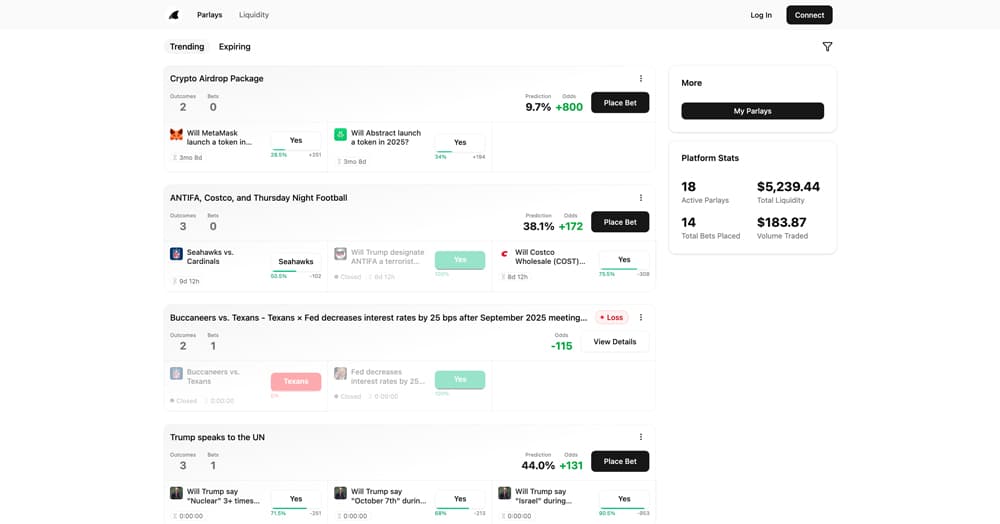Viewport: 1000px width, 524px height.
Task: Click Seahawks vs. Cardinals market text
Action: [210, 257]
